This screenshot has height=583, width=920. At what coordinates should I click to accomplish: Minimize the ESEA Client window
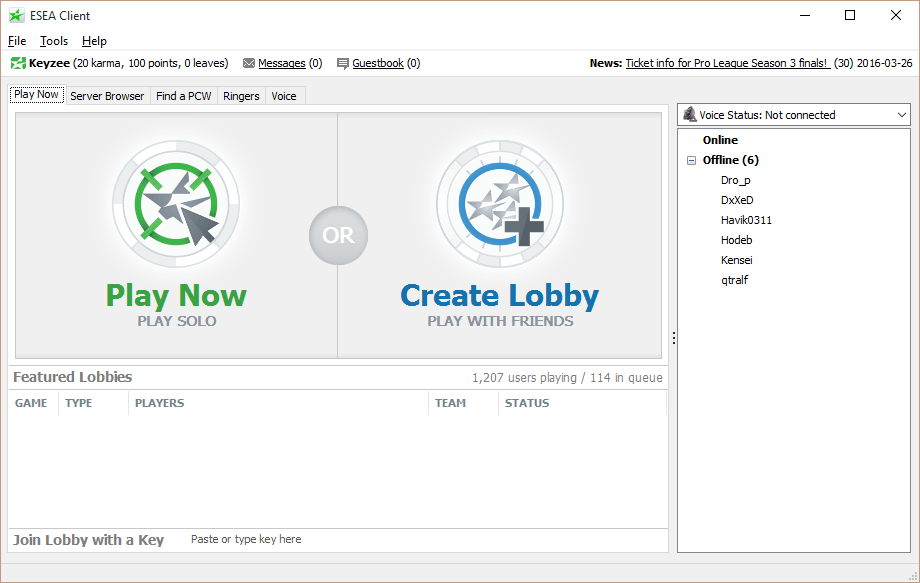click(804, 16)
